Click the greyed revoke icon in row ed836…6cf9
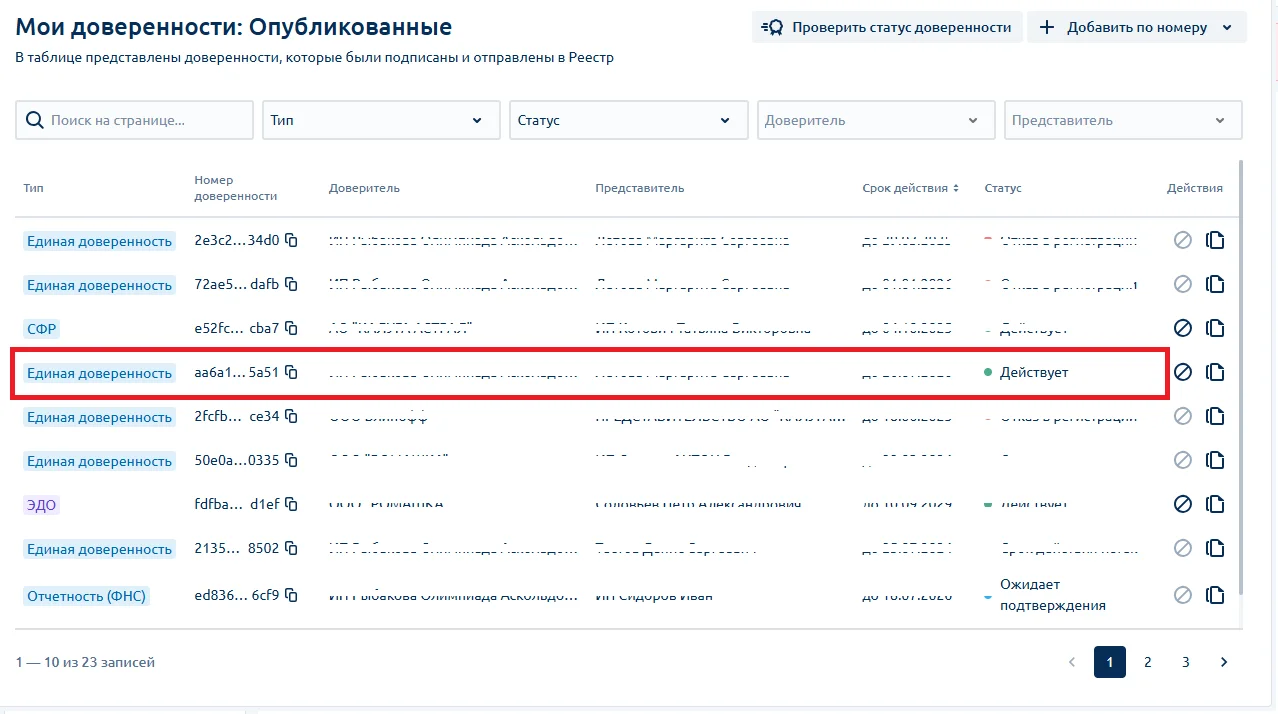Image resolution: width=1278 pixels, height=714 pixels. (1183, 595)
